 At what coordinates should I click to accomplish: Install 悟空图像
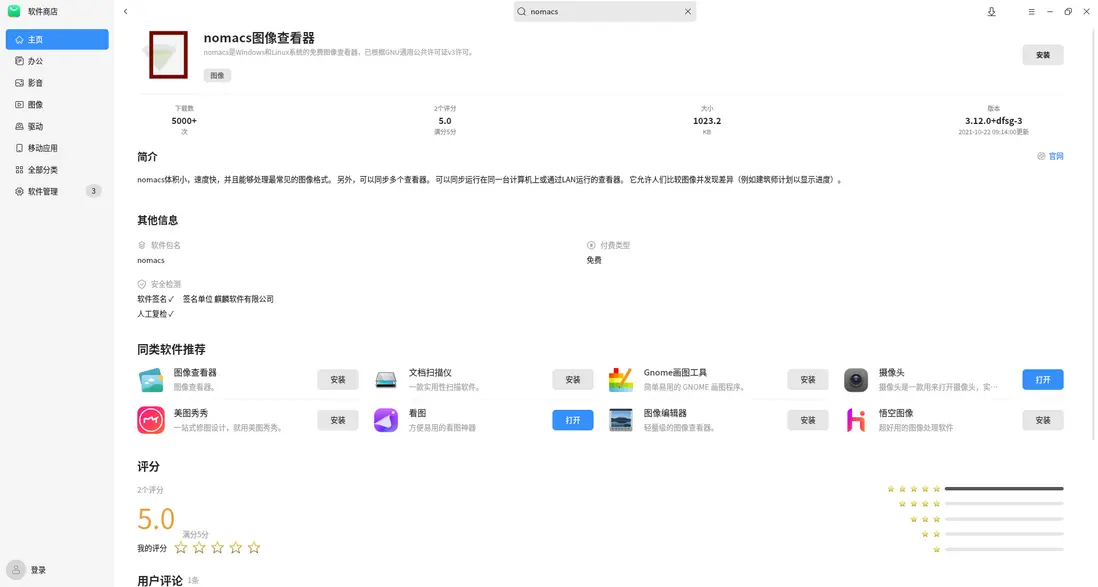pos(1043,420)
